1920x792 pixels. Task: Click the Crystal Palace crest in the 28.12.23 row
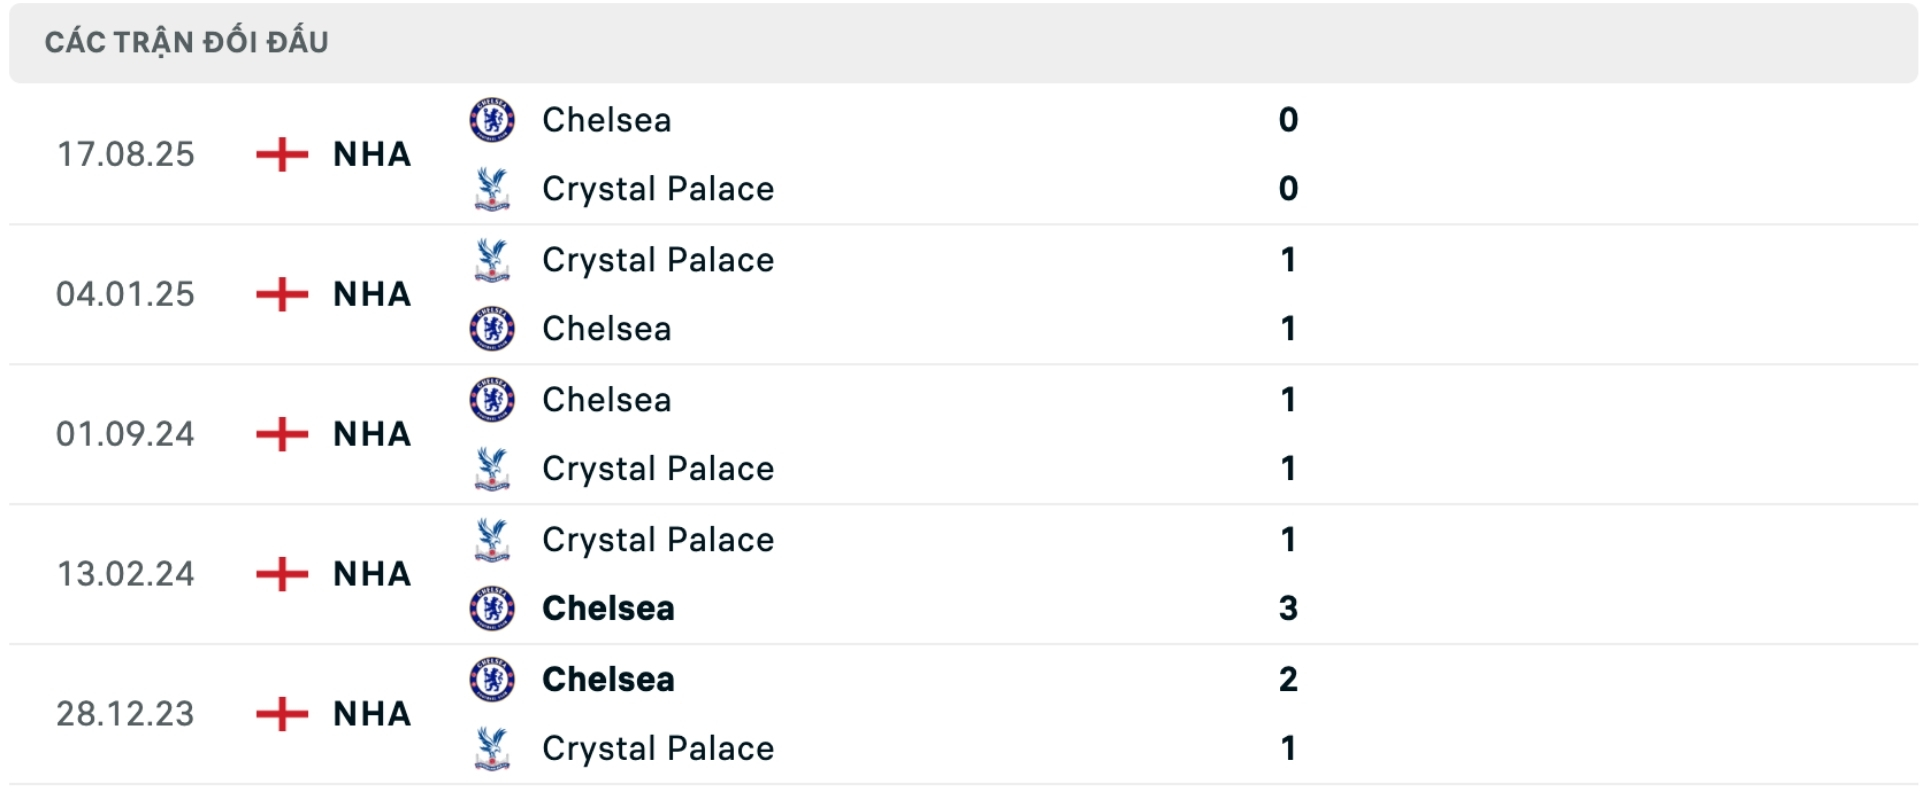[x=490, y=748]
